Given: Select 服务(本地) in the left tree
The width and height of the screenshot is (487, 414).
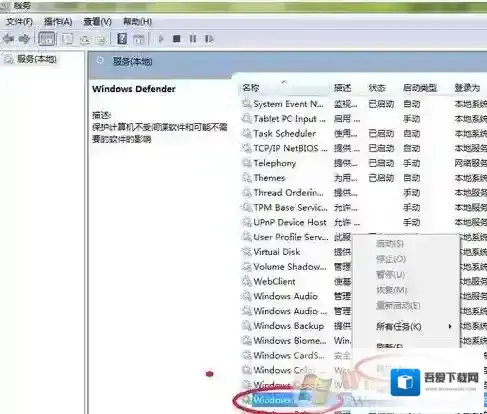Looking at the screenshot, I should 37,59.
